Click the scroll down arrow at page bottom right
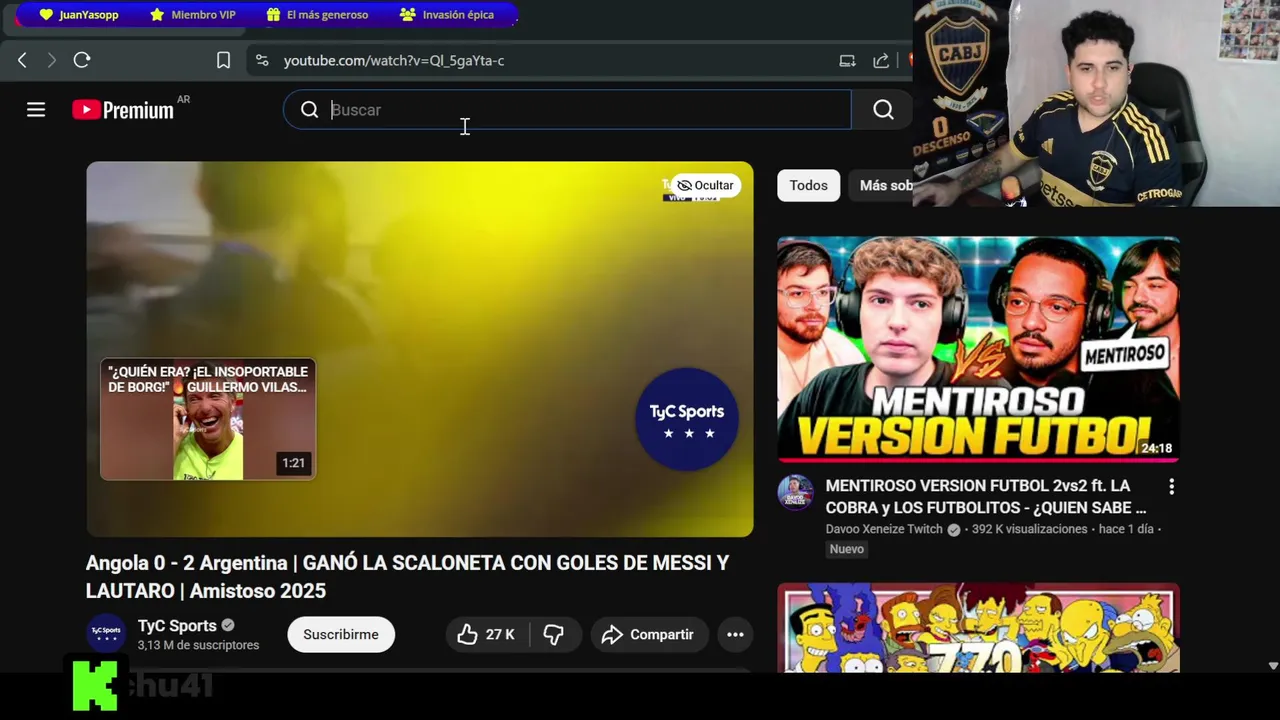The image size is (1280, 720). point(1273,666)
